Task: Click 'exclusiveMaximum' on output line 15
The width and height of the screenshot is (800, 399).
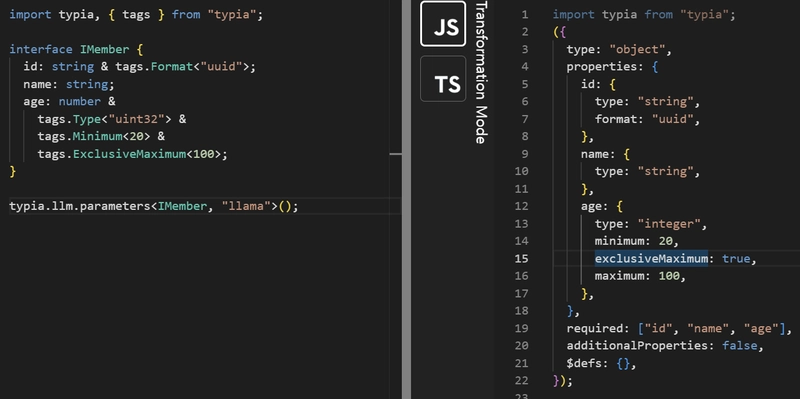Action: pyautogui.click(x=651, y=259)
